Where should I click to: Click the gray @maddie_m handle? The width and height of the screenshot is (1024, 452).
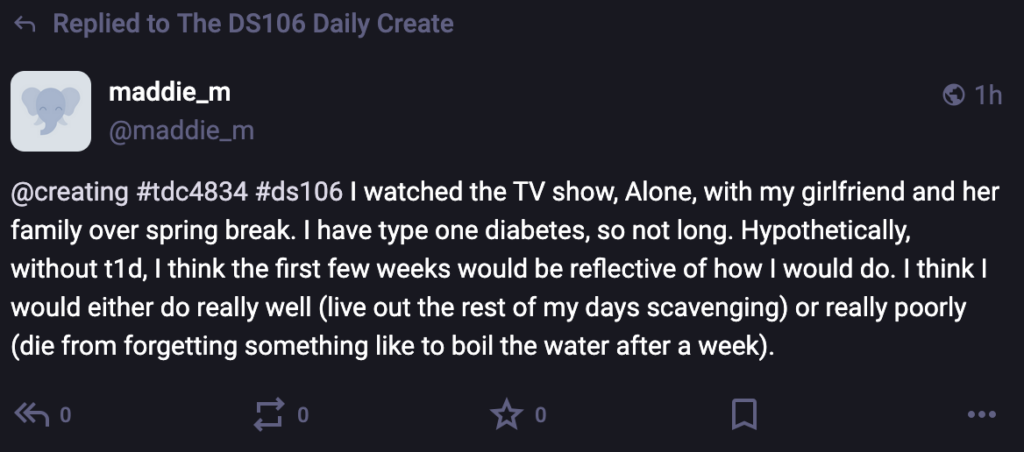pyautogui.click(x=181, y=129)
